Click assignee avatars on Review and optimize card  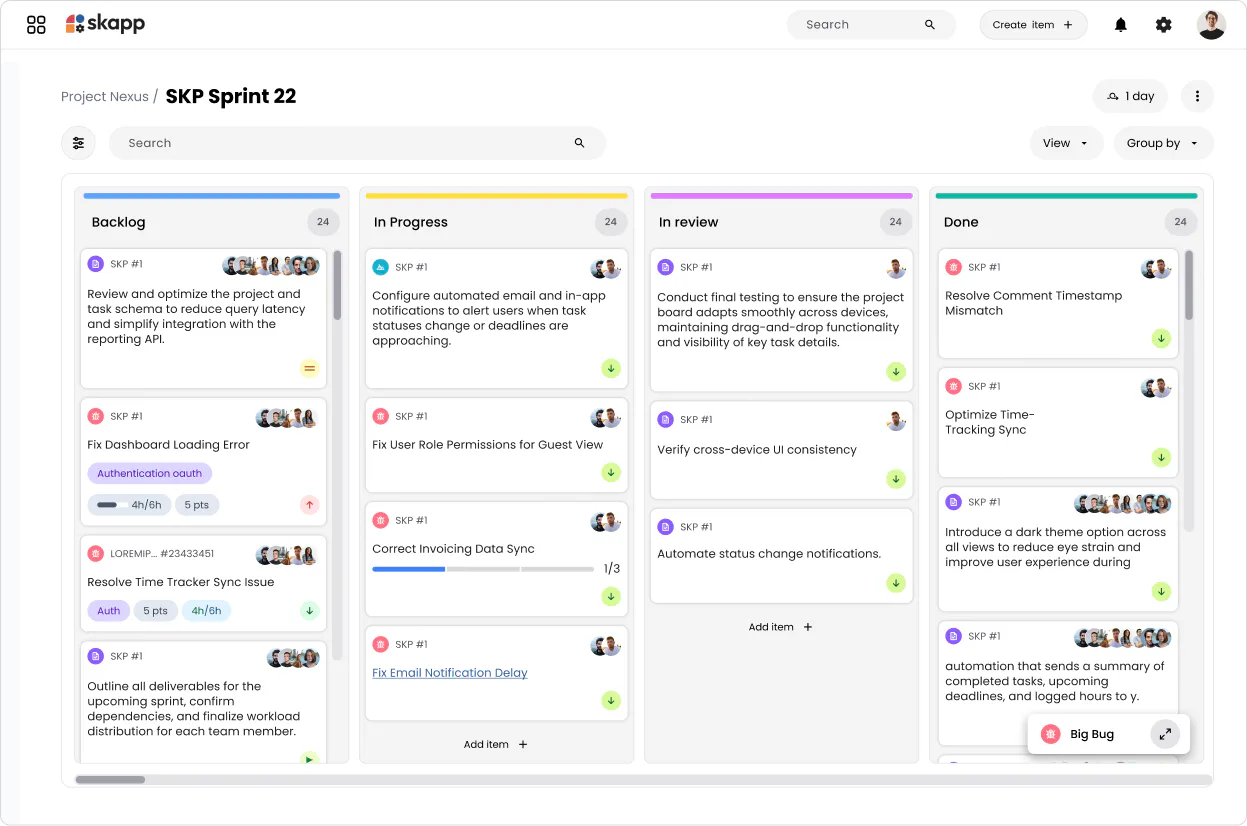tap(271, 266)
